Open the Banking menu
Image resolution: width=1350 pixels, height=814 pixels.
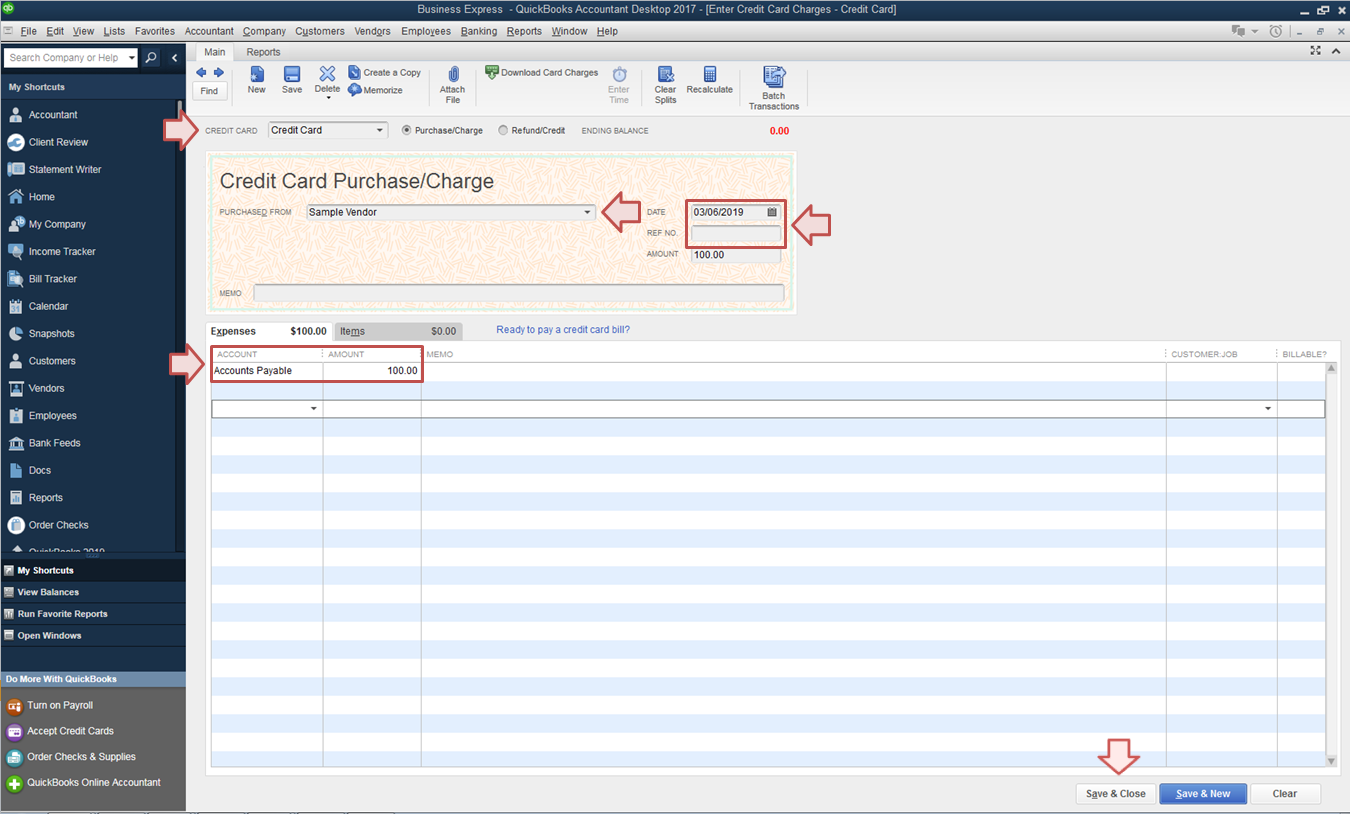click(479, 31)
